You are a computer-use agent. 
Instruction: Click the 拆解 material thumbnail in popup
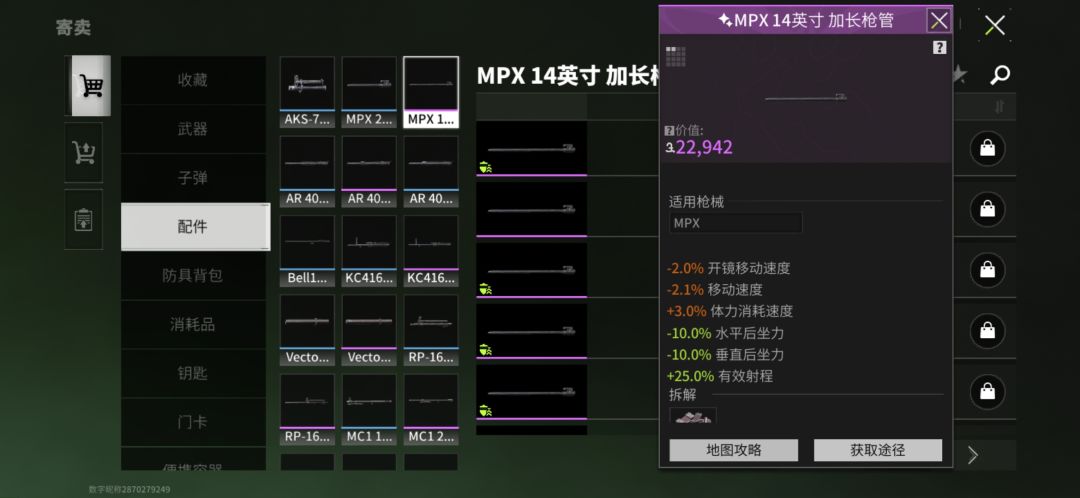[693, 415]
